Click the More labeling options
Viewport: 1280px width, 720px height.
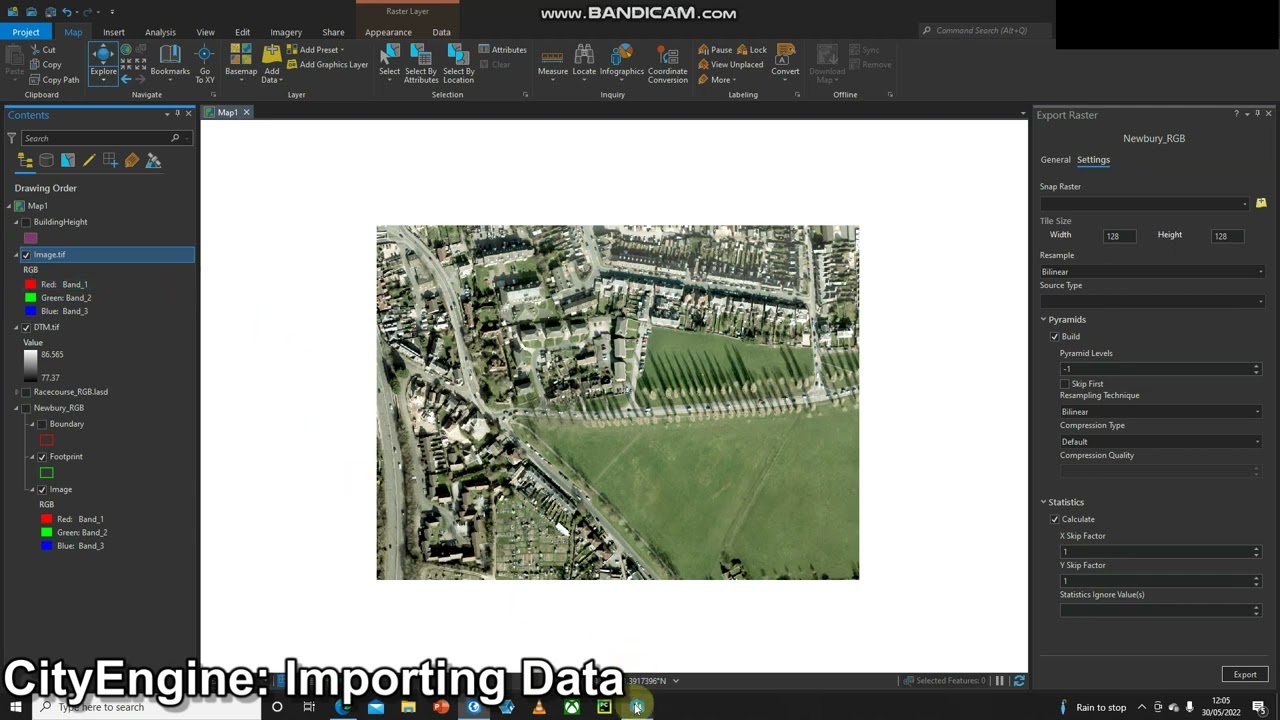(x=715, y=80)
